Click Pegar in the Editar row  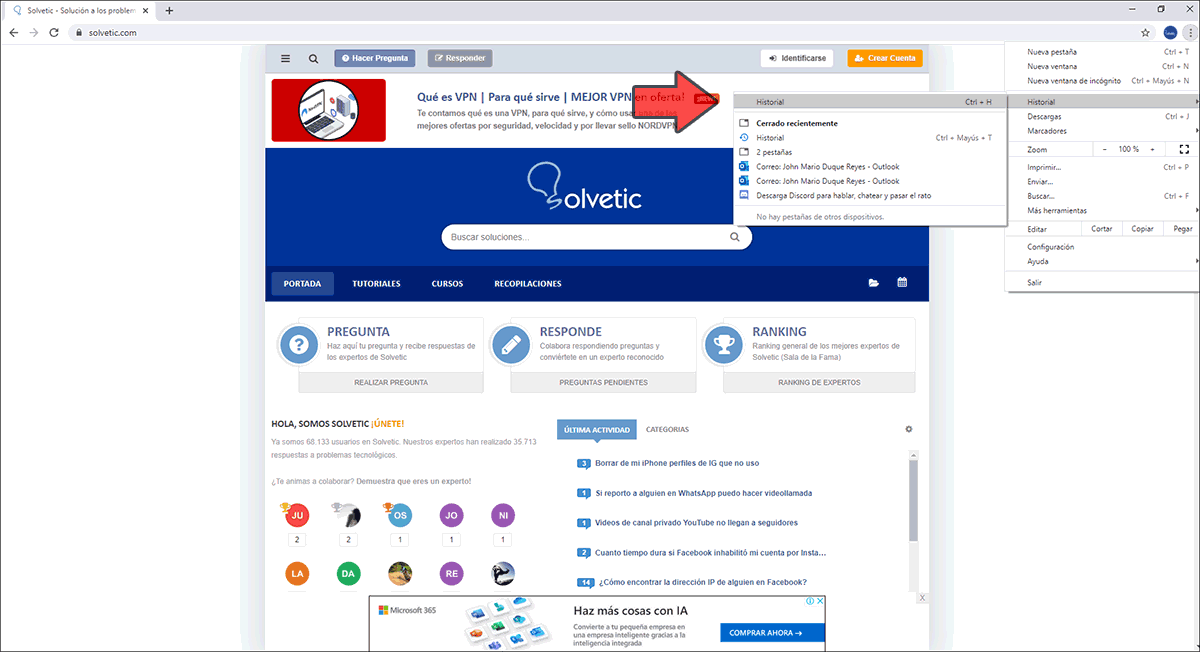pyautogui.click(x=1182, y=229)
